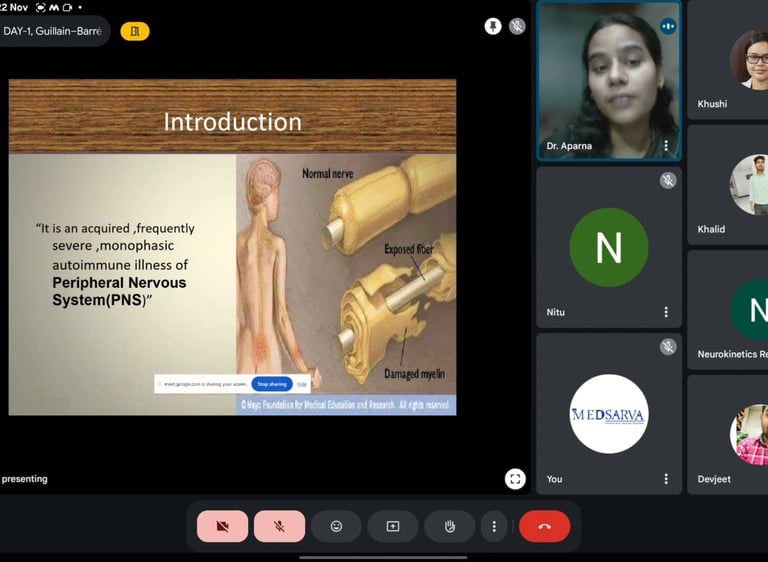Open the DAY-1, Guillain-Barré meeting title
The image size is (768, 562).
(x=52, y=31)
